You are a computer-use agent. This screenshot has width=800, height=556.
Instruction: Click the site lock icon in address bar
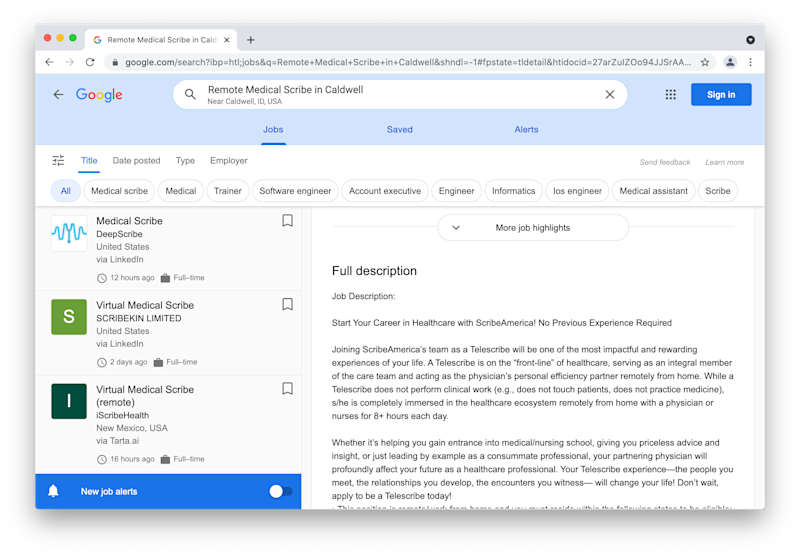click(x=115, y=62)
